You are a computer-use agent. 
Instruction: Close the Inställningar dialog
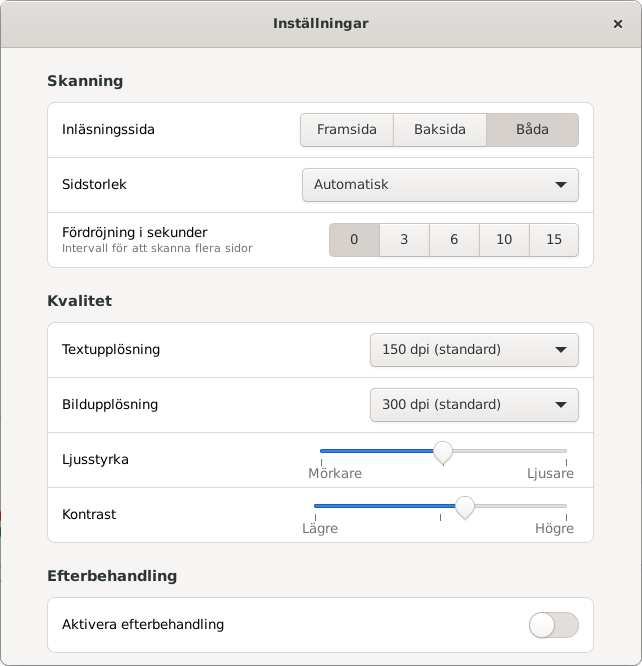click(x=618, y=24)
